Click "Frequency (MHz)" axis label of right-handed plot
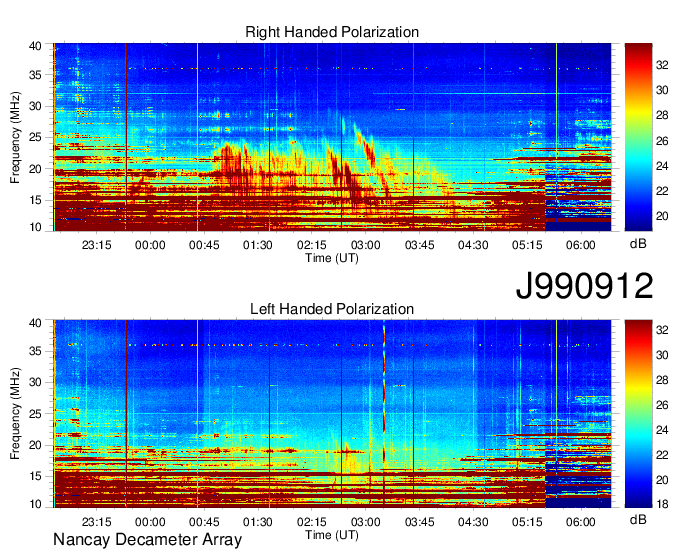Image resolution: width=680 pixels, height=552 pixels. coord(15,137)
